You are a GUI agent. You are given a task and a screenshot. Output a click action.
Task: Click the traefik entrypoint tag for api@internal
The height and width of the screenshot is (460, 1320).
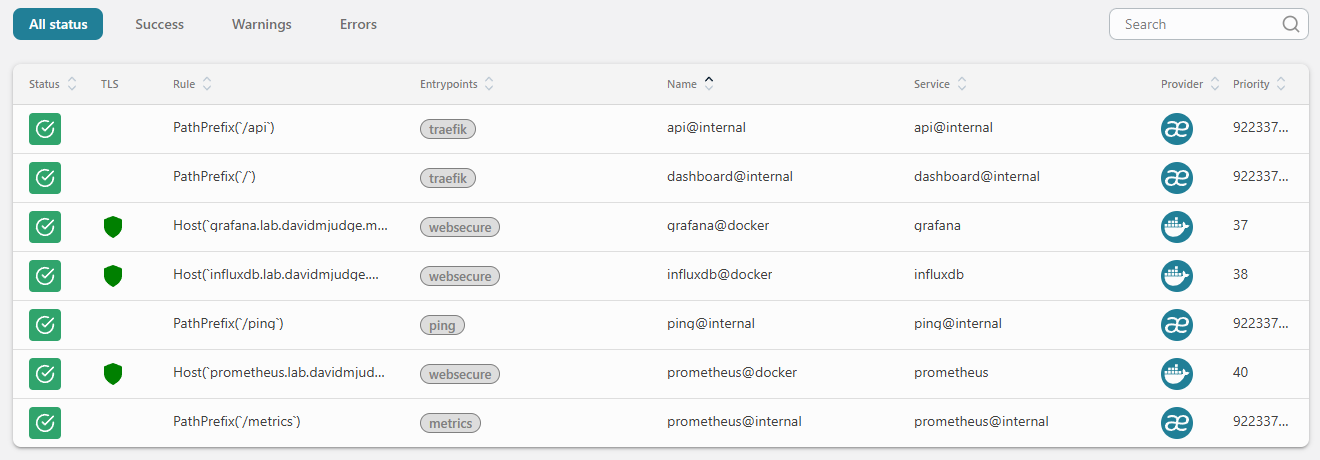[448, 129]
